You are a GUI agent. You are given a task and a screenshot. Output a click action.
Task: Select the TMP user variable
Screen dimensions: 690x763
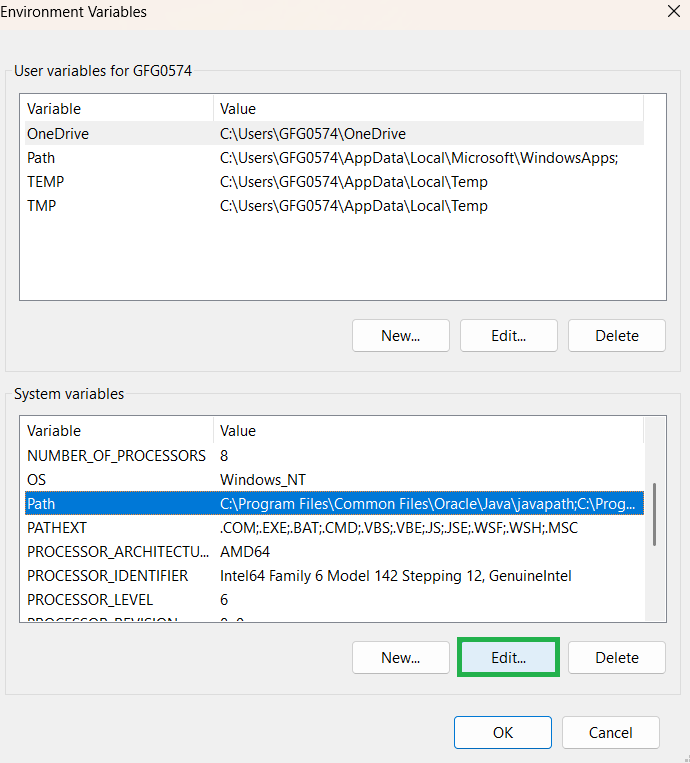pos(41,206)
